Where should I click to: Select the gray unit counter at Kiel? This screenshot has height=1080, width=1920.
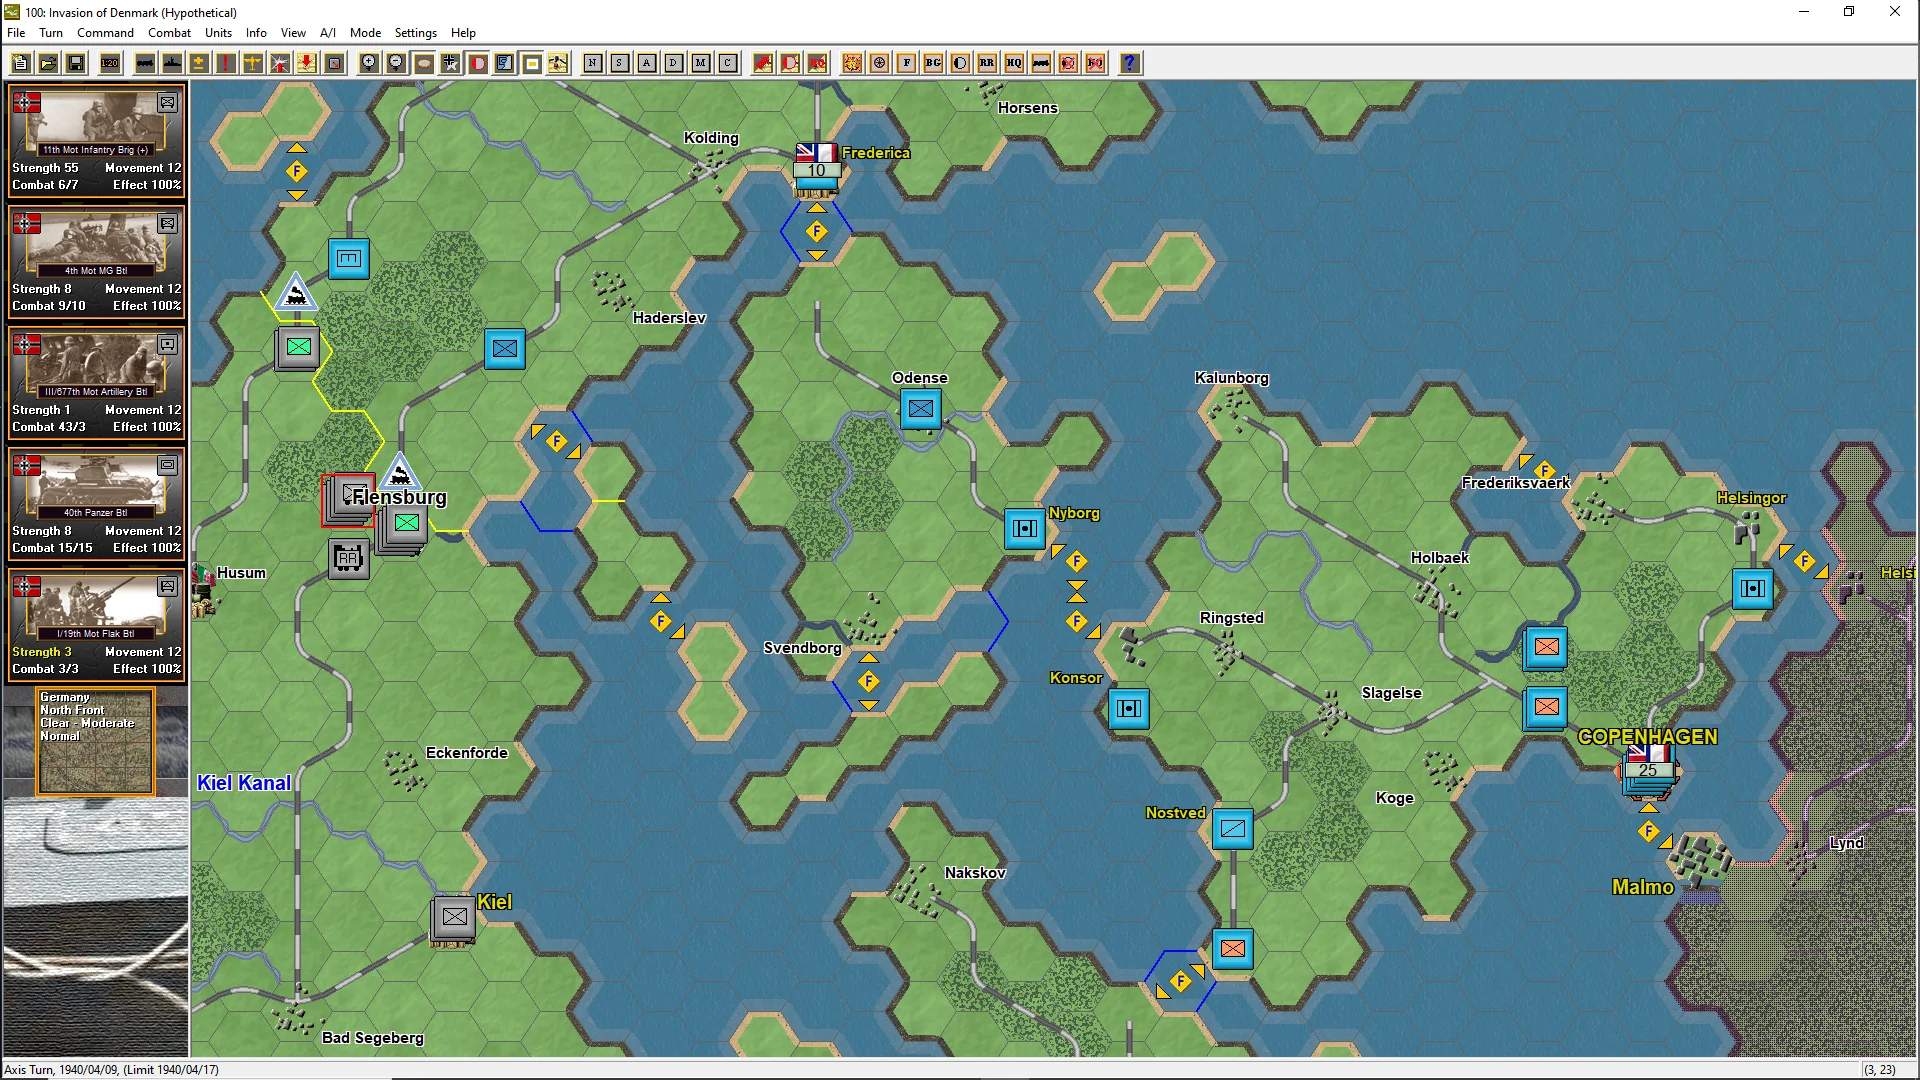click(454, 917)
